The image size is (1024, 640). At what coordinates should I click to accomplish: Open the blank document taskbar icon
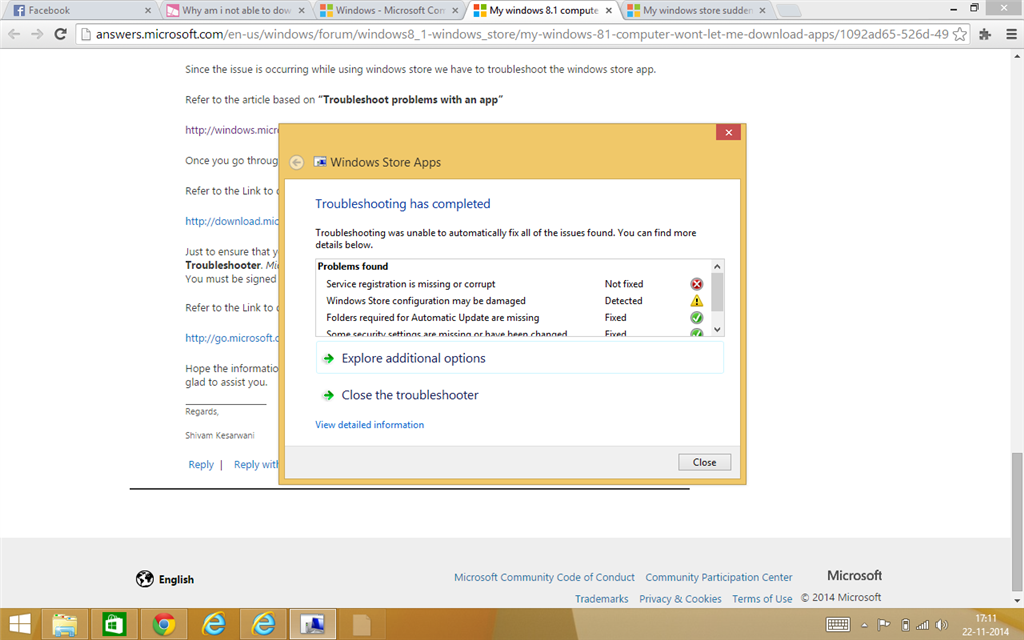[362, 624]
